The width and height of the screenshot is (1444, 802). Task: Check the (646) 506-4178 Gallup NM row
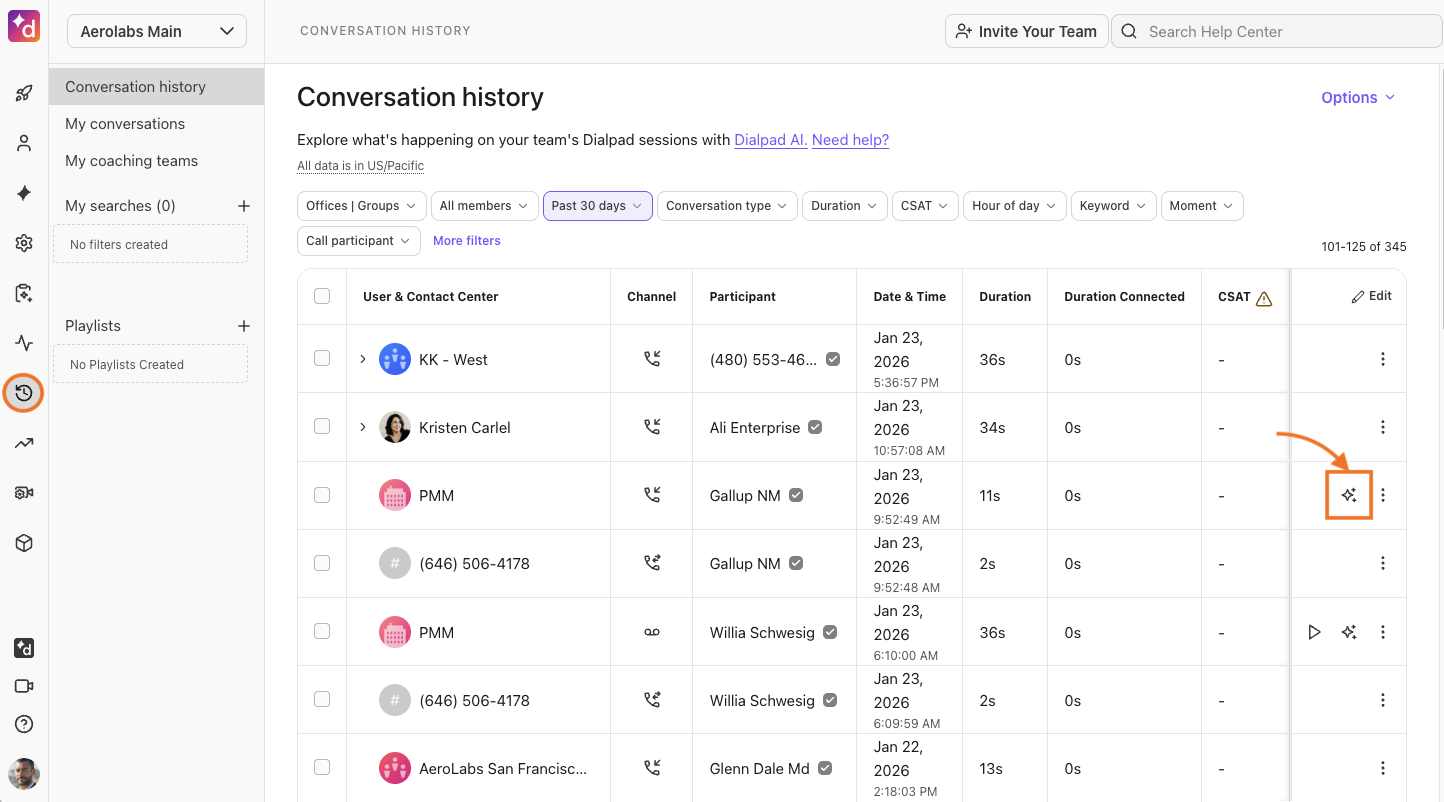click(x=322, y=563)
